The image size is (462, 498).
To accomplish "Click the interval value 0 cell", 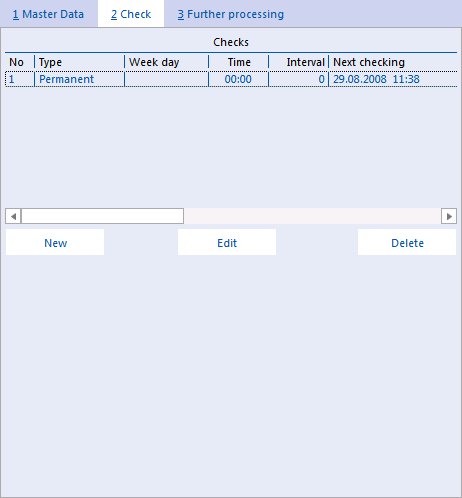I will (x=299, y=79).
